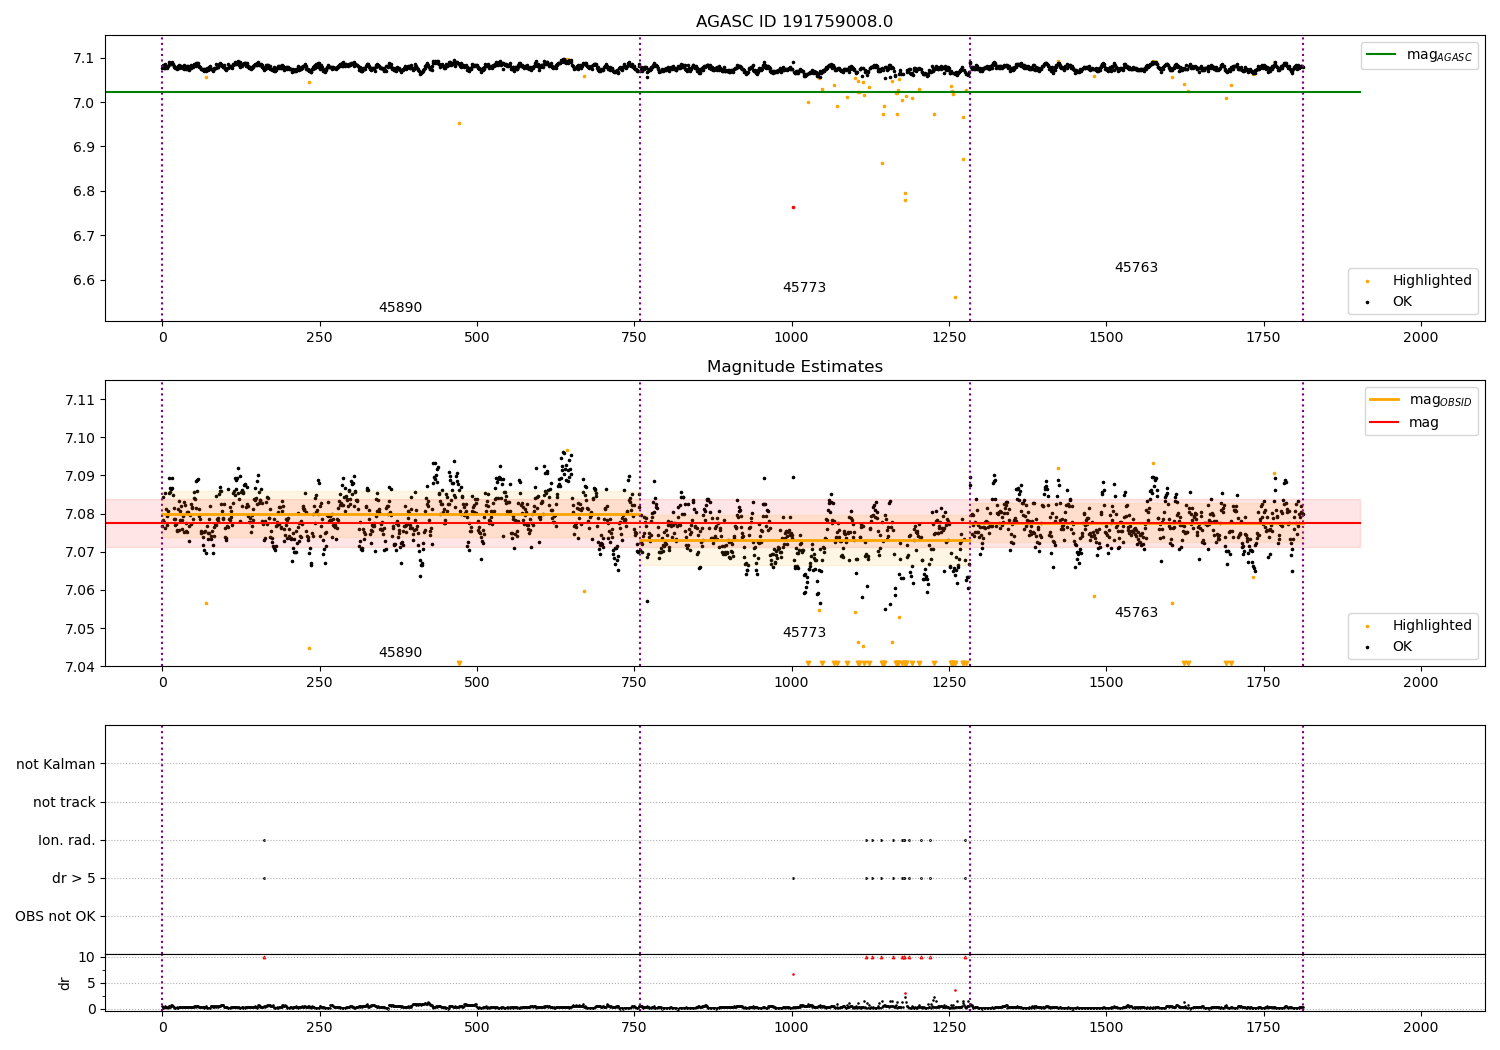1500x1050 pixels.
Task: Click the 7.11 y-axis tick label
Action: 80,400
